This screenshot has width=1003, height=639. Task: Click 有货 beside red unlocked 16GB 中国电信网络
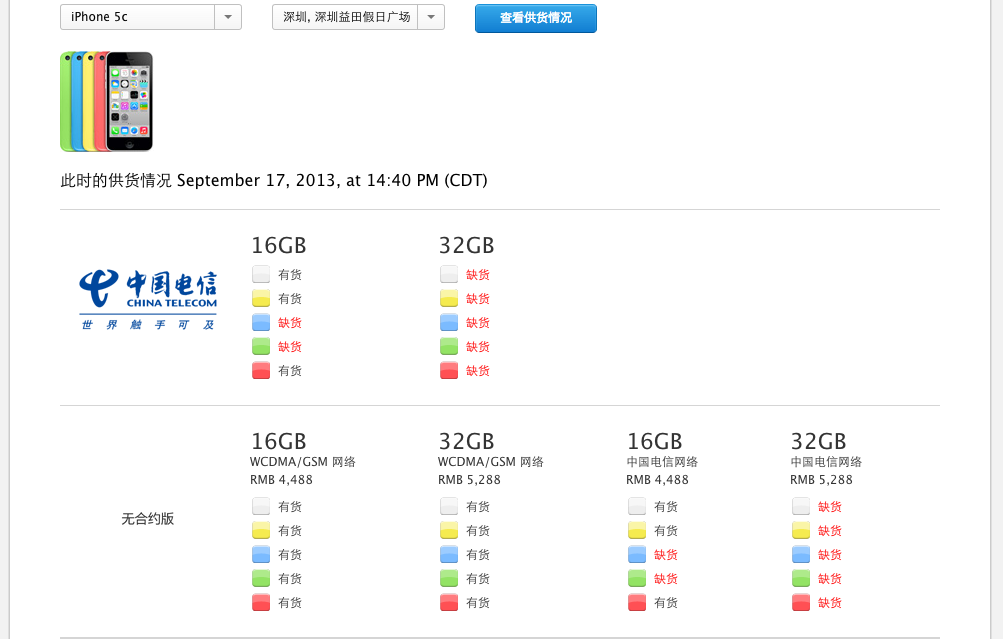(x=666, y=603)
